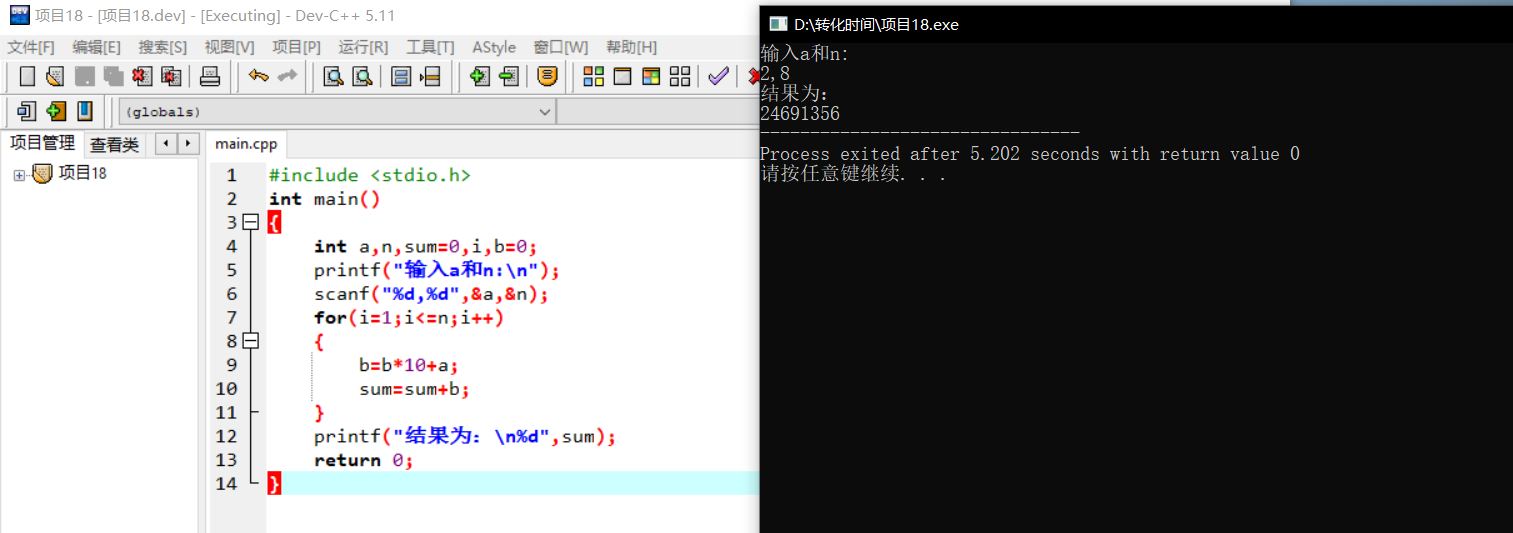Screen dimensions: 1513x533
Task: Click the Run window icon
Action: point(622,76)
